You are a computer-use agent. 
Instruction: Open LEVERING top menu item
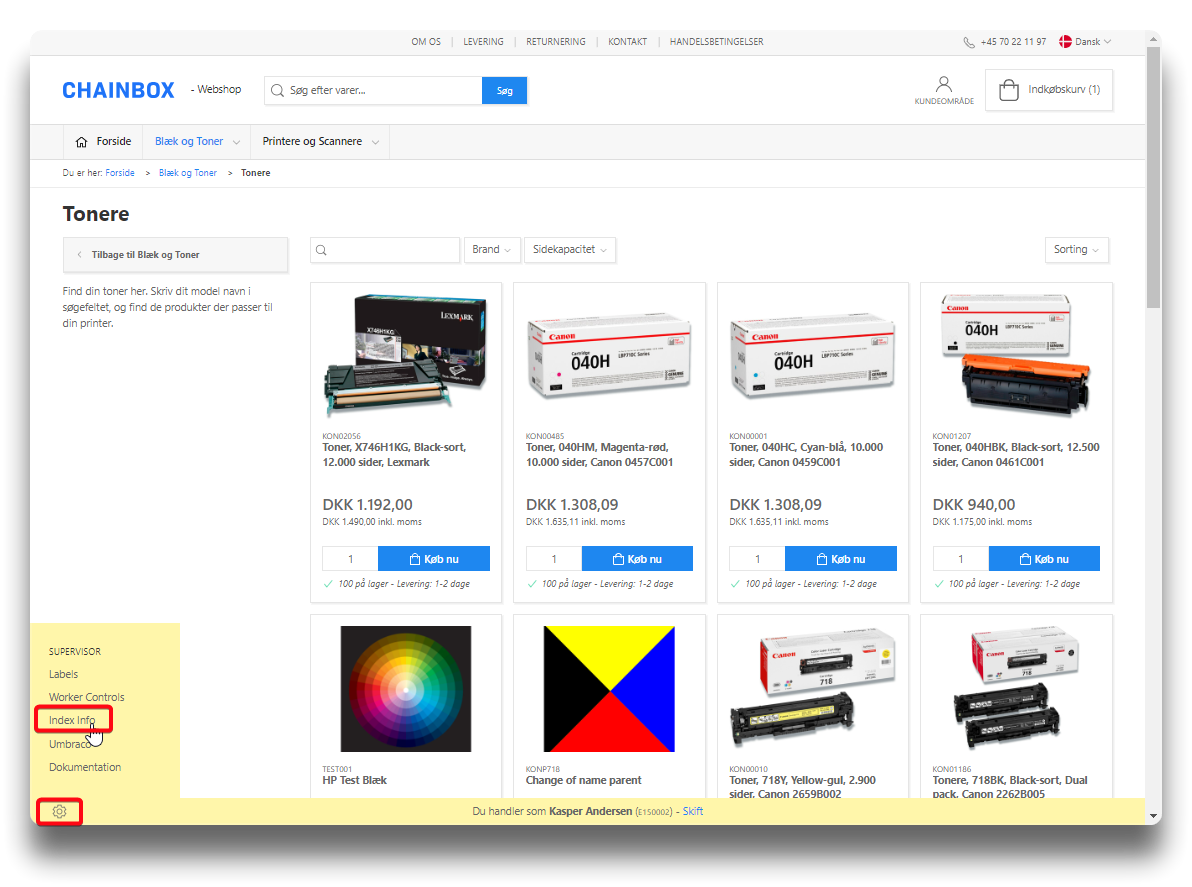click(x=483, y=42)
